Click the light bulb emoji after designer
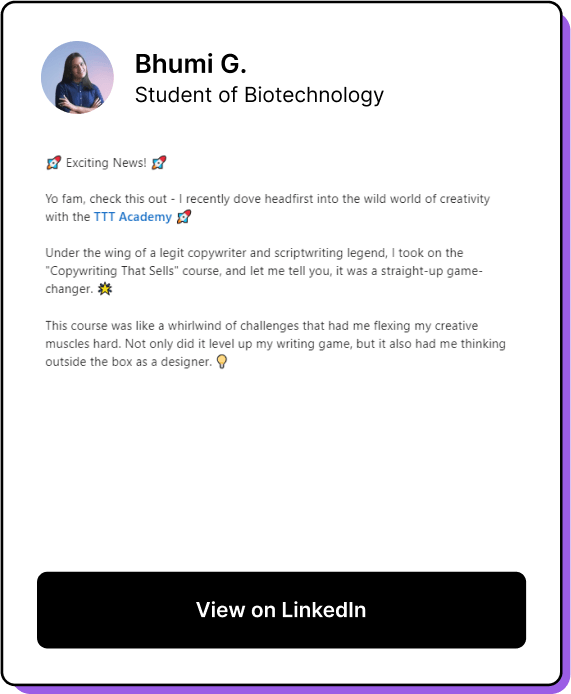Viewport: 571px width, 694px height. coord(222,362)
